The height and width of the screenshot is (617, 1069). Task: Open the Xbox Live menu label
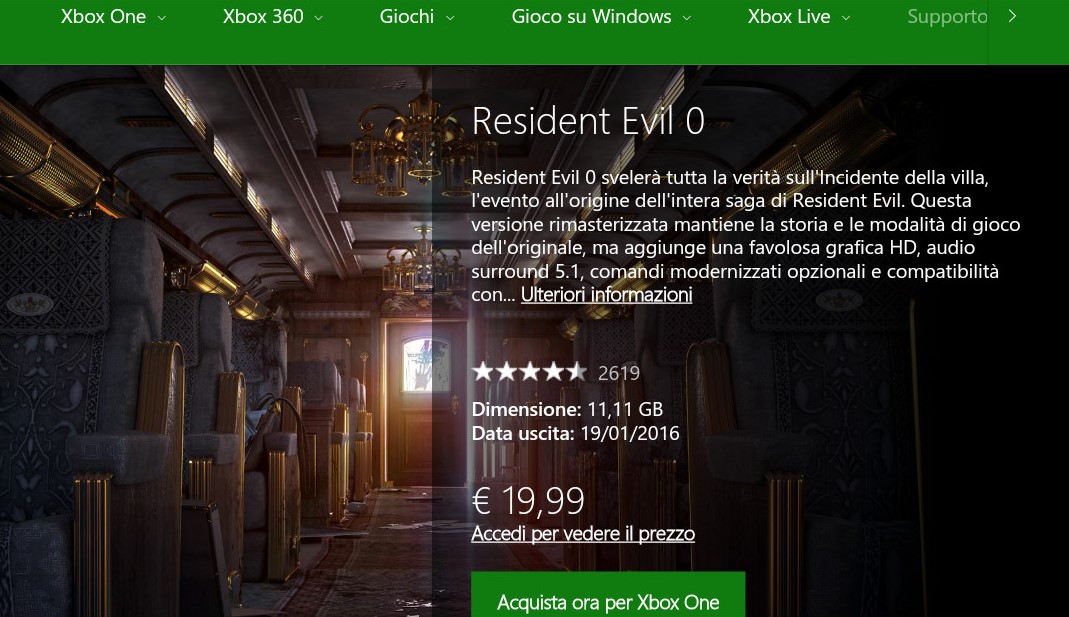click(789, 16)
